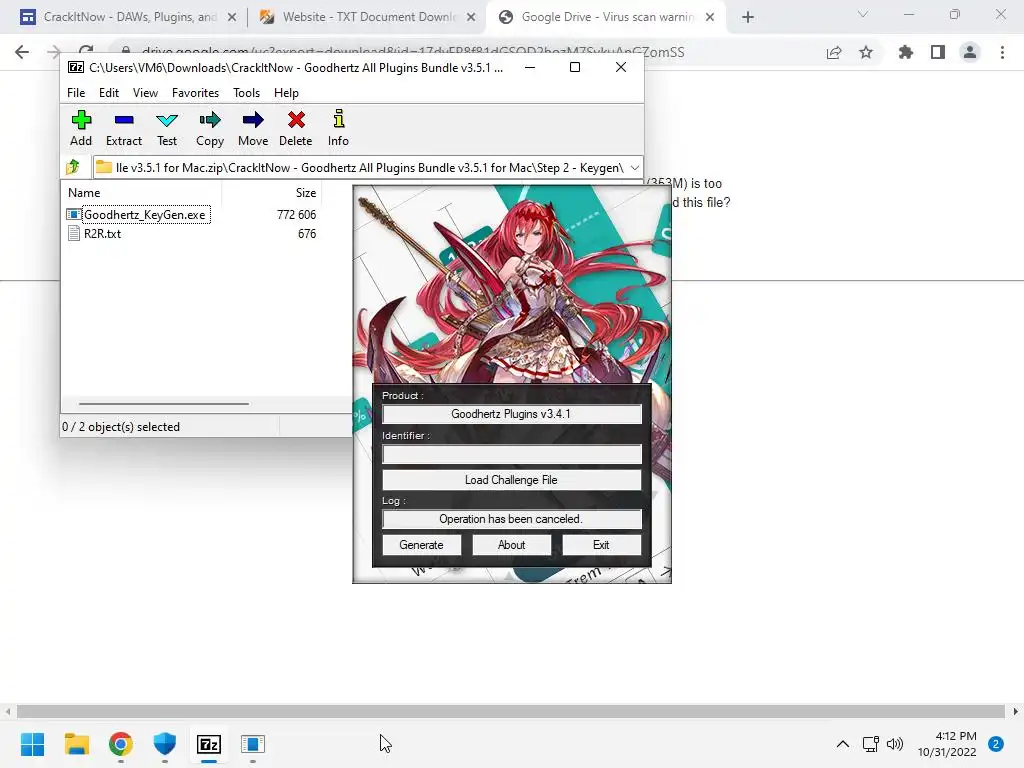The image size is (1024, 768).
Task: Click the Exit button in keygen
Action: coord(601,545)
